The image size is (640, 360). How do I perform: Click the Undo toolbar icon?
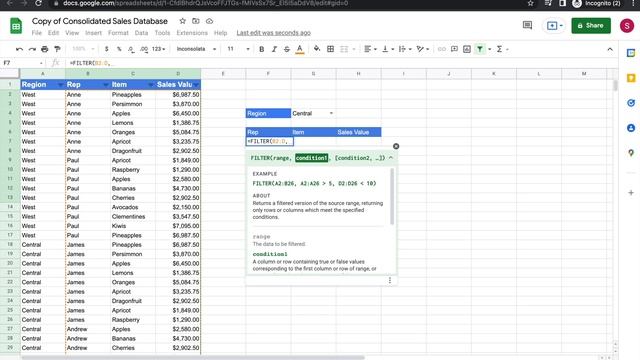pyautogui.click(x=19, y=49)
